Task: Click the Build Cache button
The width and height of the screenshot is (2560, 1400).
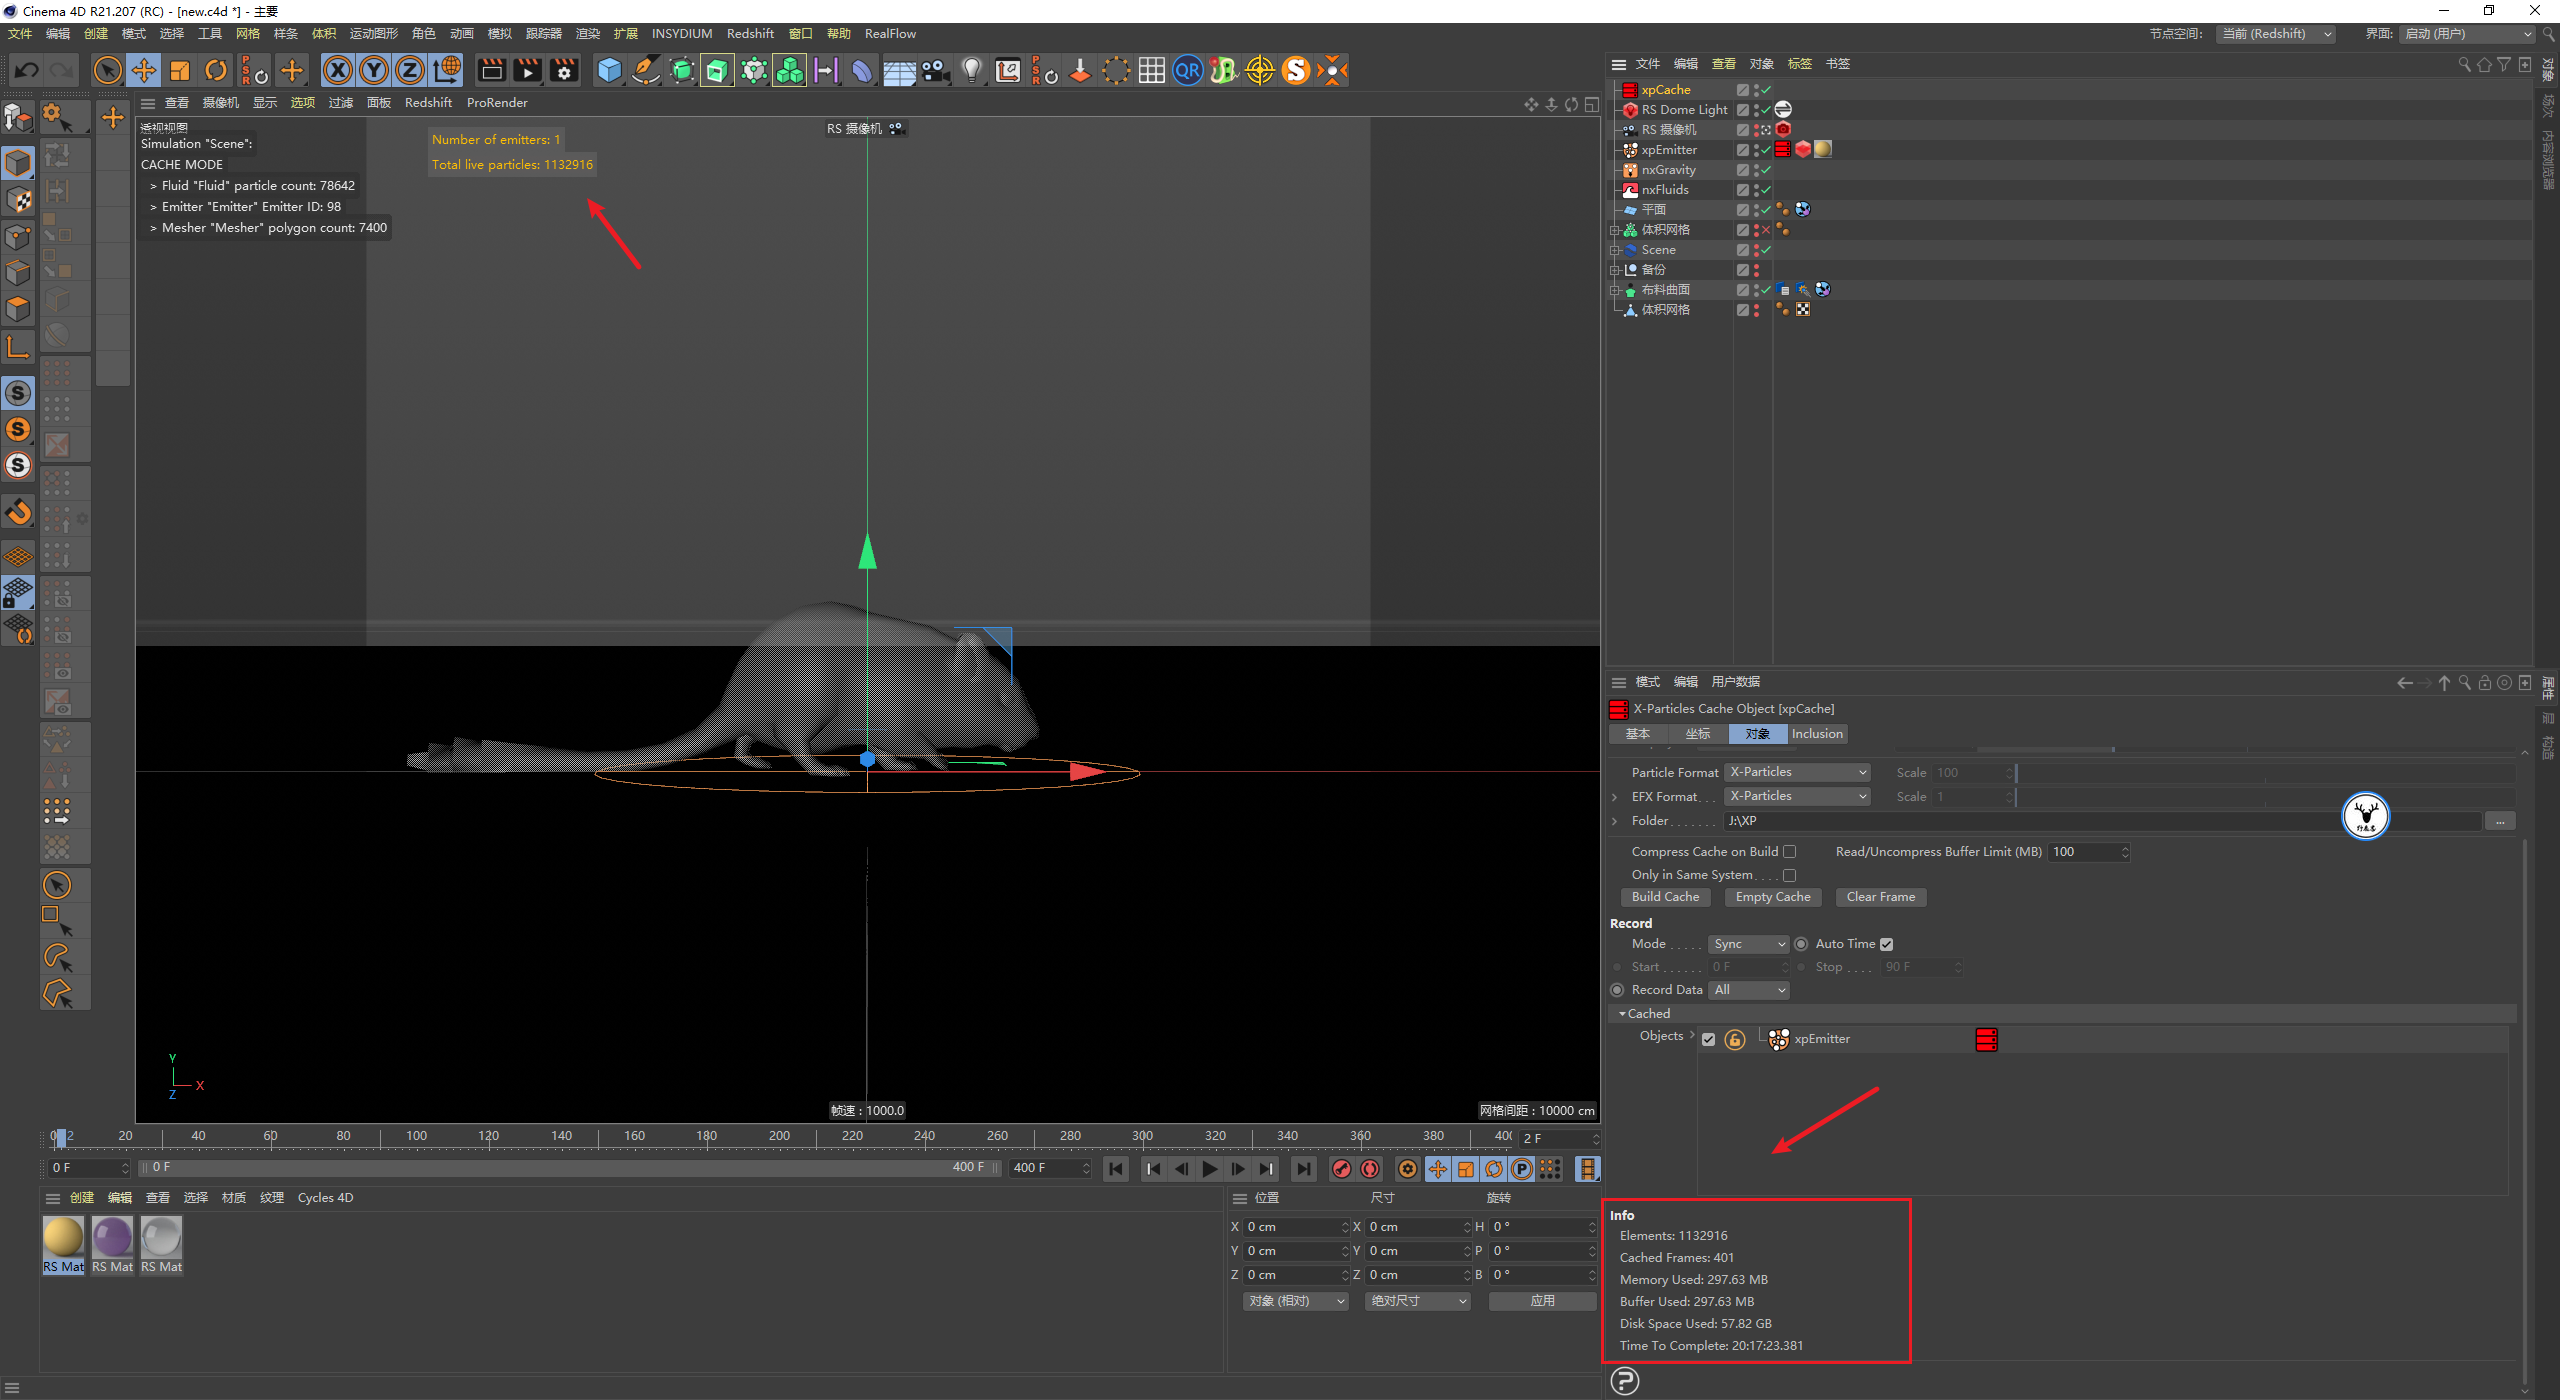Action: [x=1665, y=897]
